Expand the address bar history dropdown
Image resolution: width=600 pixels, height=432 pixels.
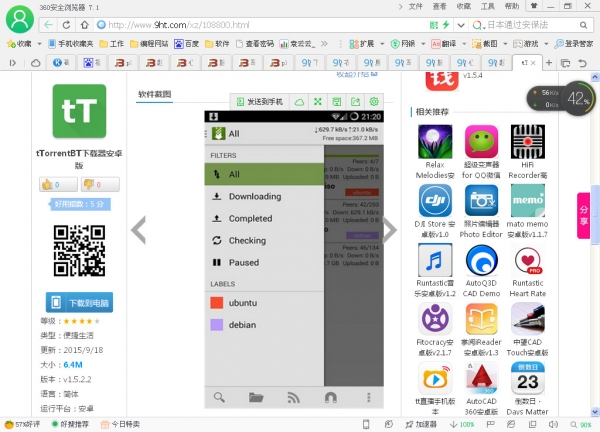(x=461, y=25)
